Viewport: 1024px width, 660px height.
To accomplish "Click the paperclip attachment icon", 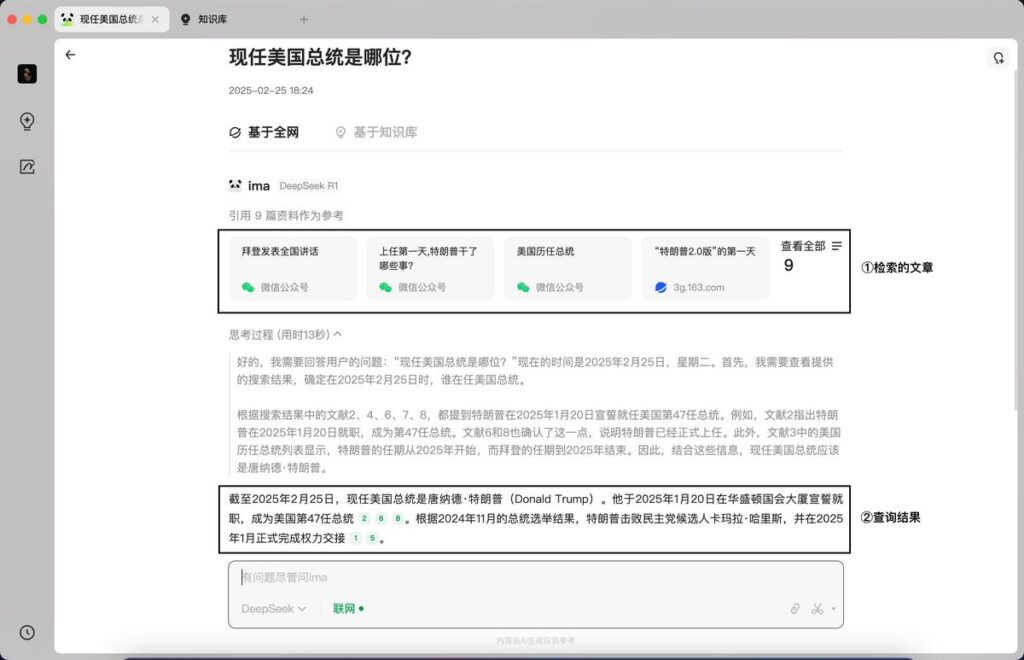I will point(795,608).
